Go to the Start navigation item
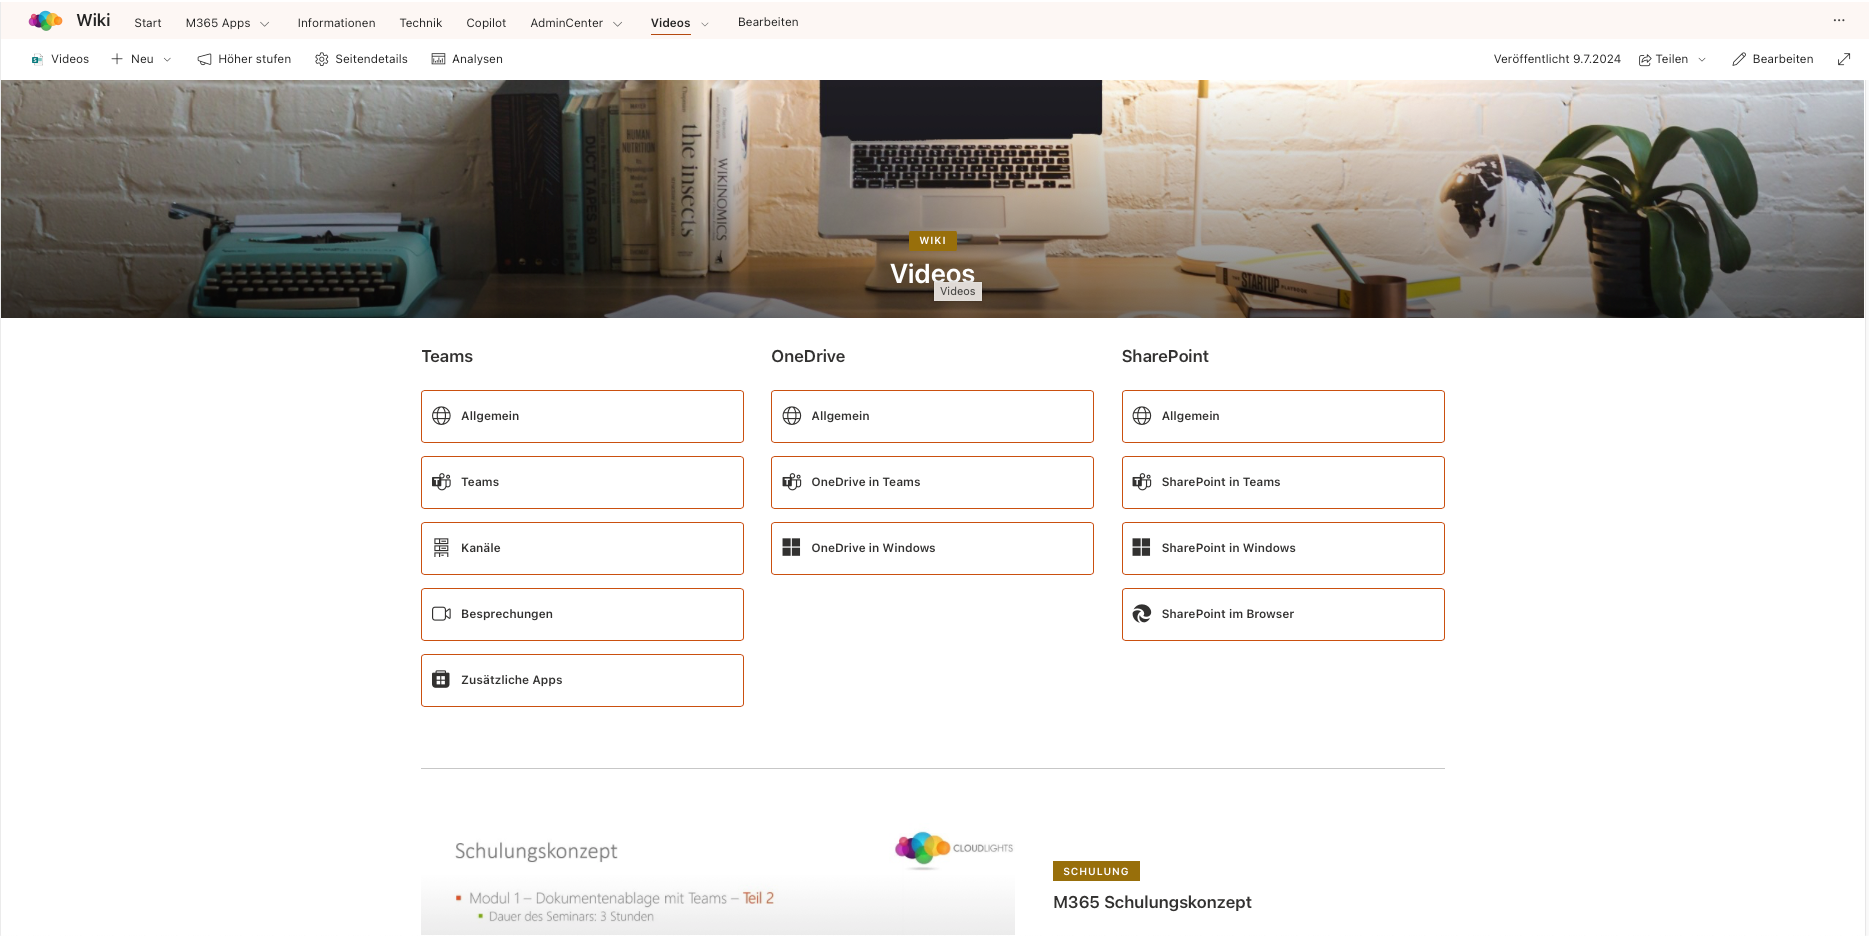The height and width of the screenshot is (936, 1869). (x=148, y=23)
